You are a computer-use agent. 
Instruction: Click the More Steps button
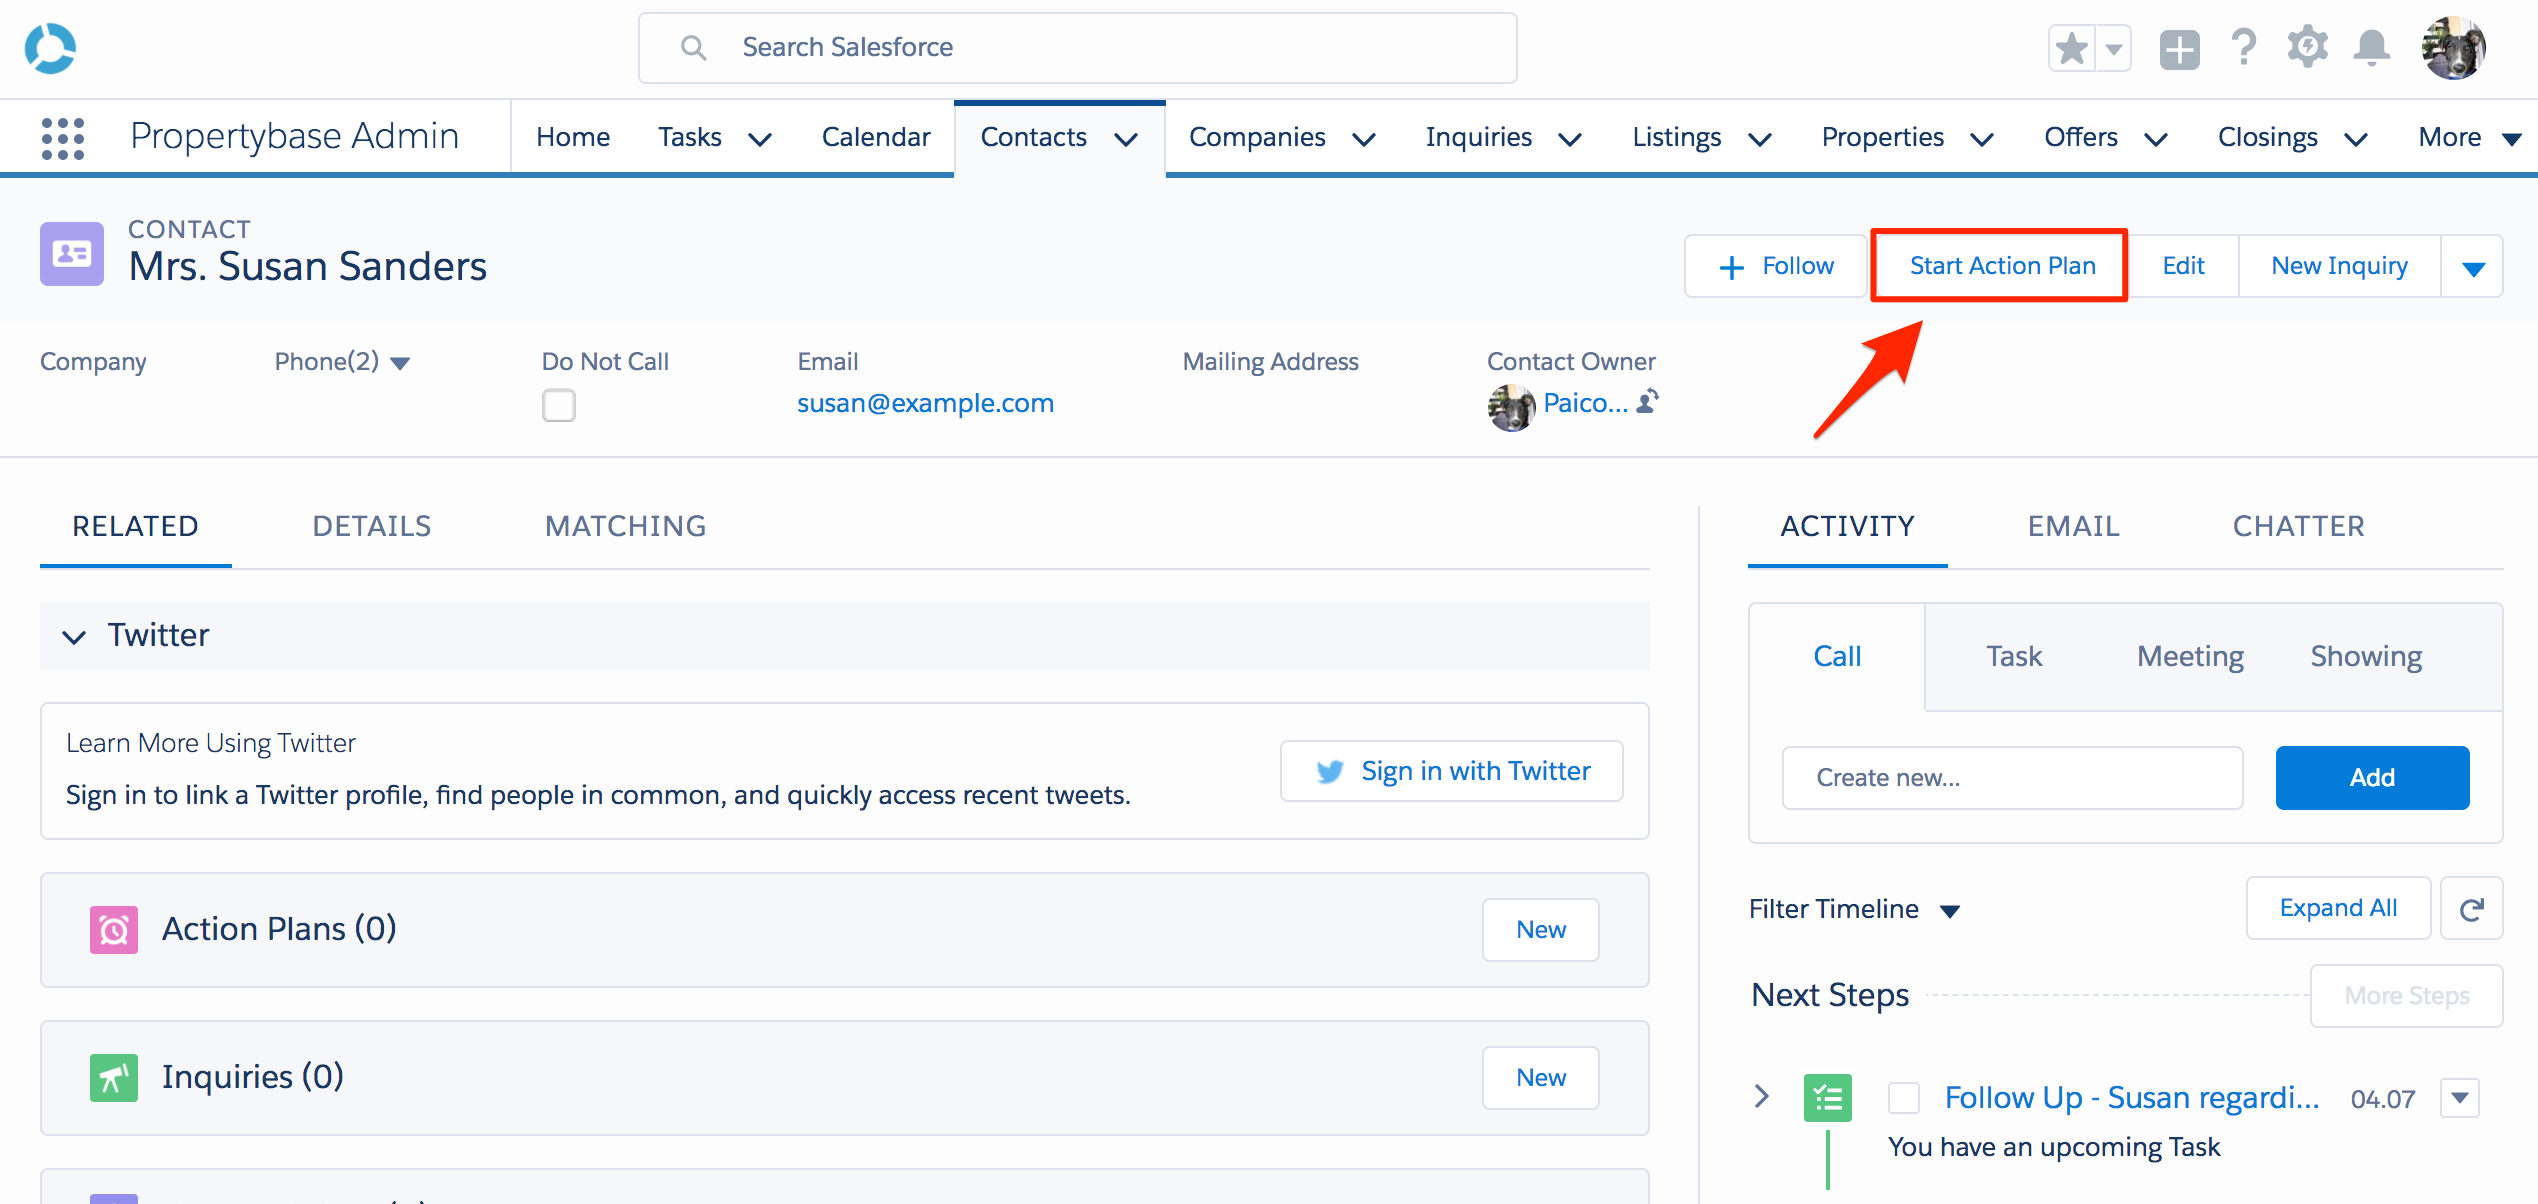click(2407, 996)
